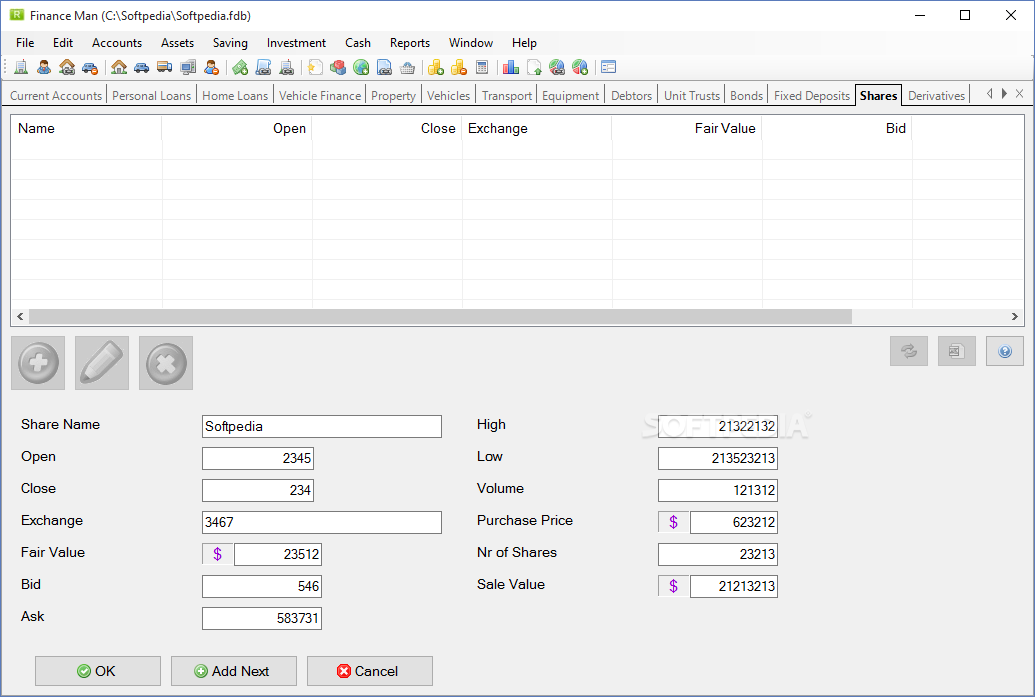Open the Assets menu

[x=178, y=43]
